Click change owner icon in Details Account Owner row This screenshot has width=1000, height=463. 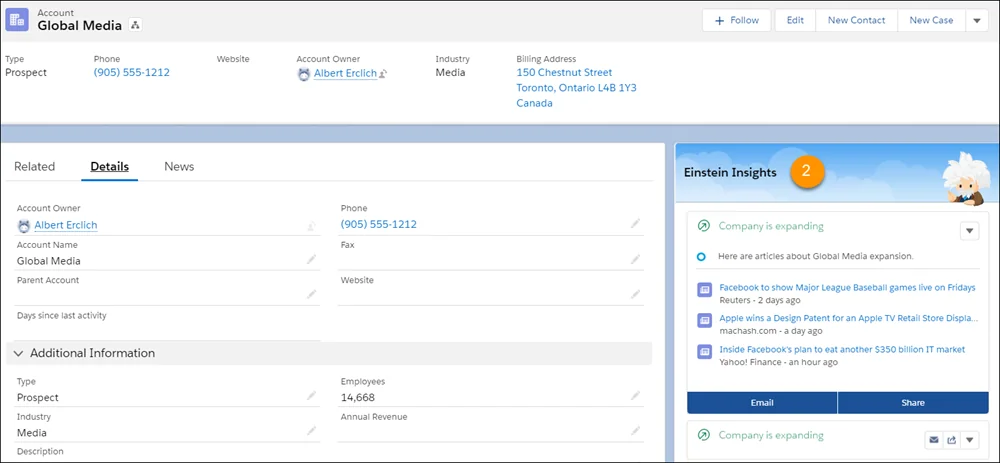(312, 225)
